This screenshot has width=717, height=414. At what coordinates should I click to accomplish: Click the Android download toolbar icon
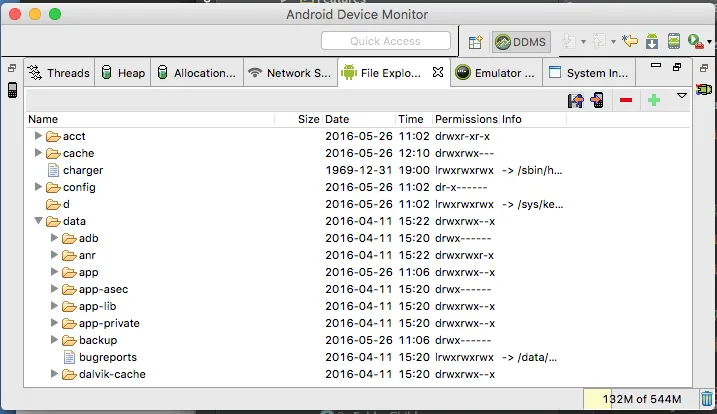pyautogui.click(x=652, y=41)
